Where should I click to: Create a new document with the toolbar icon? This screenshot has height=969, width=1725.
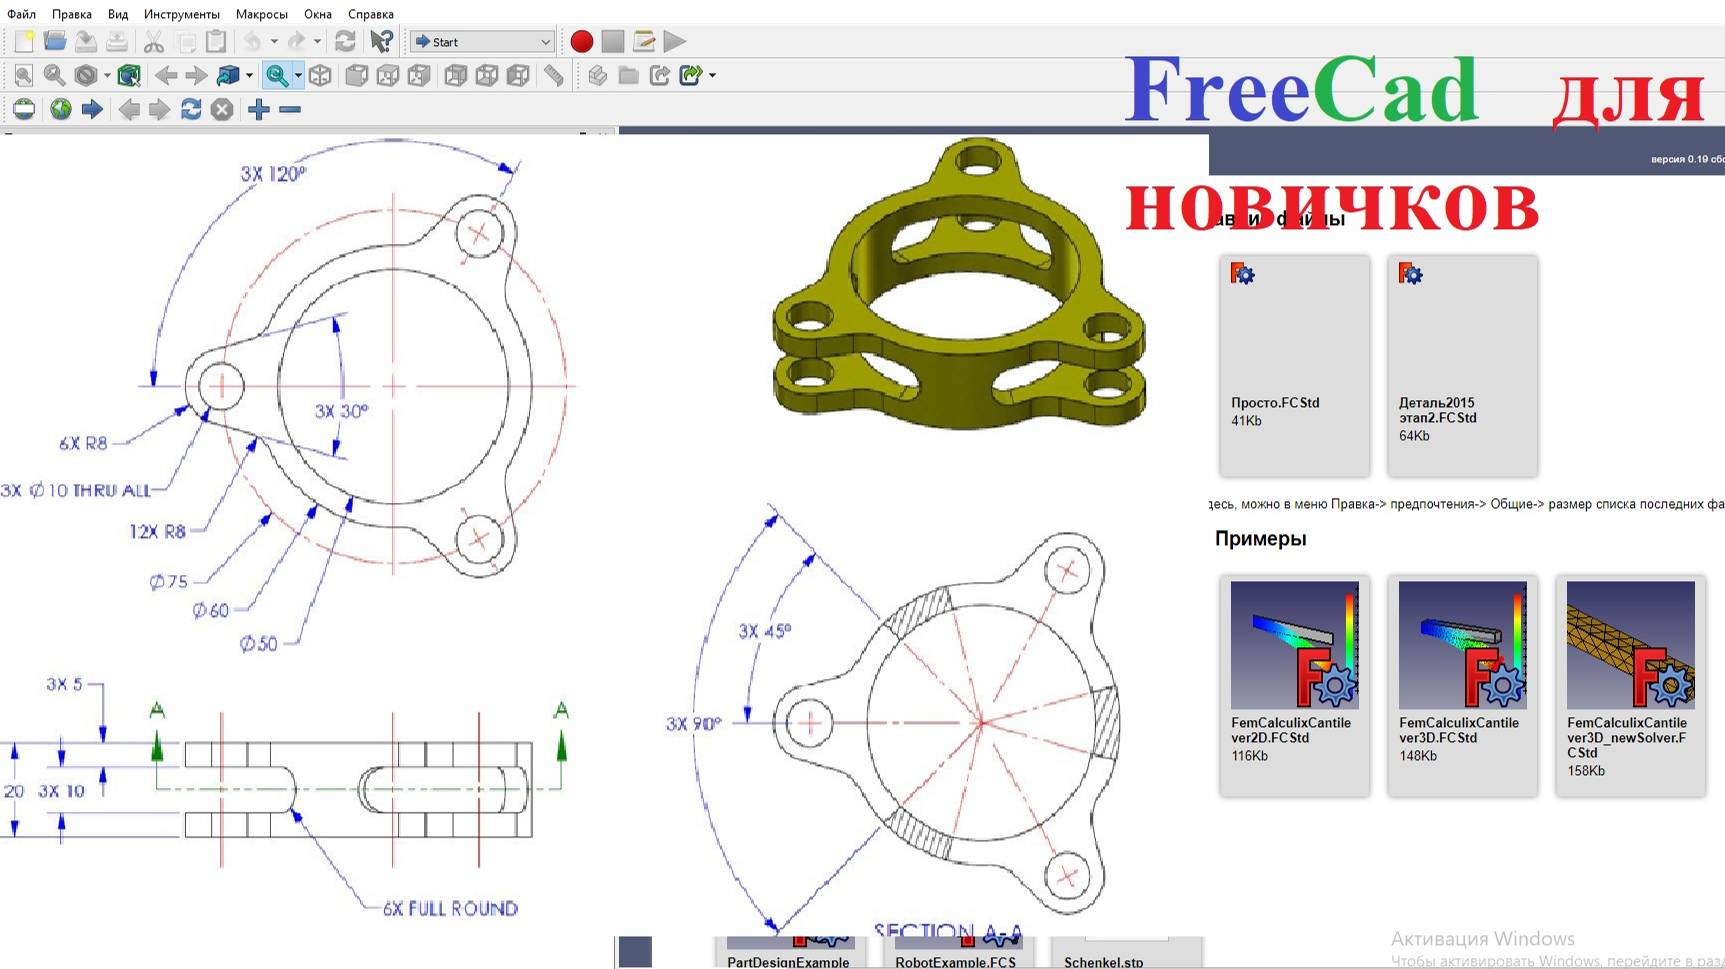(x=24, y=42)
